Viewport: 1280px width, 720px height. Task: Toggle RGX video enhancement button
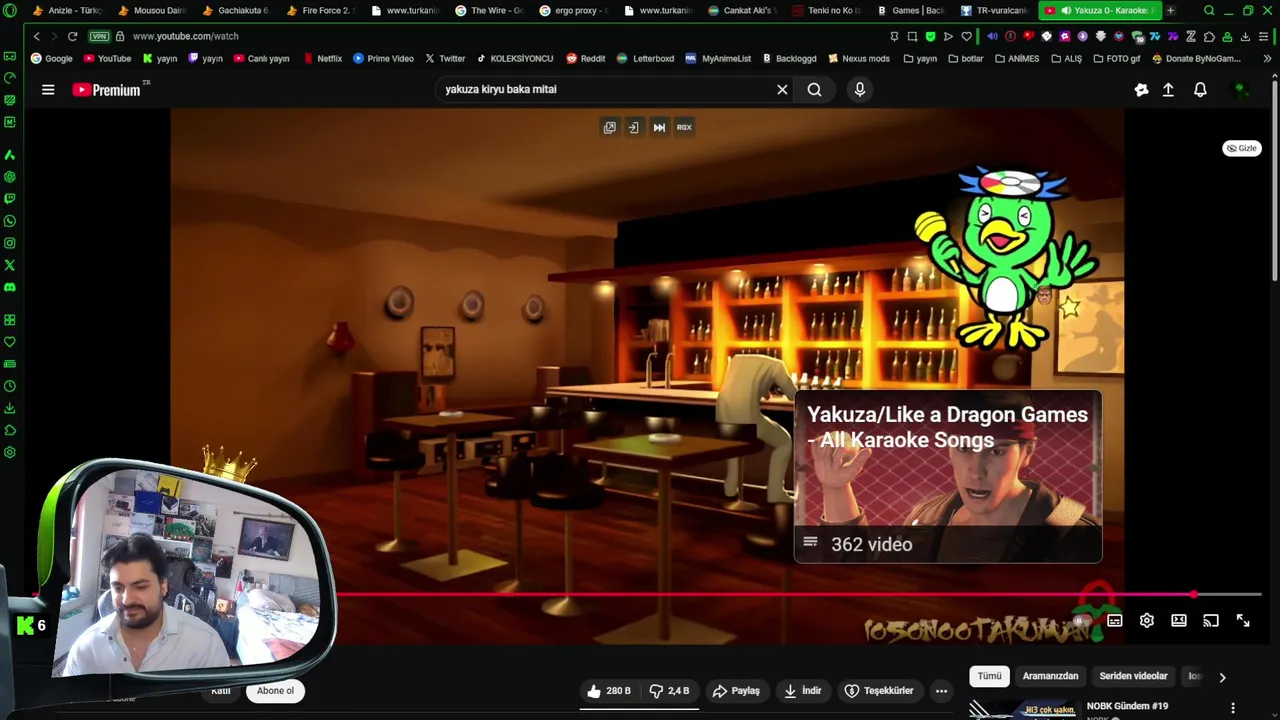click(684, 127)
